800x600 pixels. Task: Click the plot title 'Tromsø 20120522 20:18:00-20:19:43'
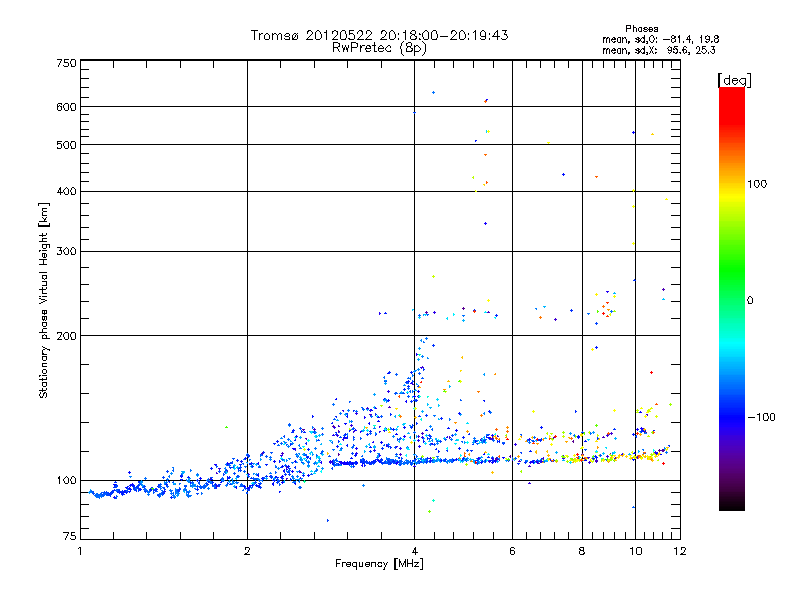[379, 35]
